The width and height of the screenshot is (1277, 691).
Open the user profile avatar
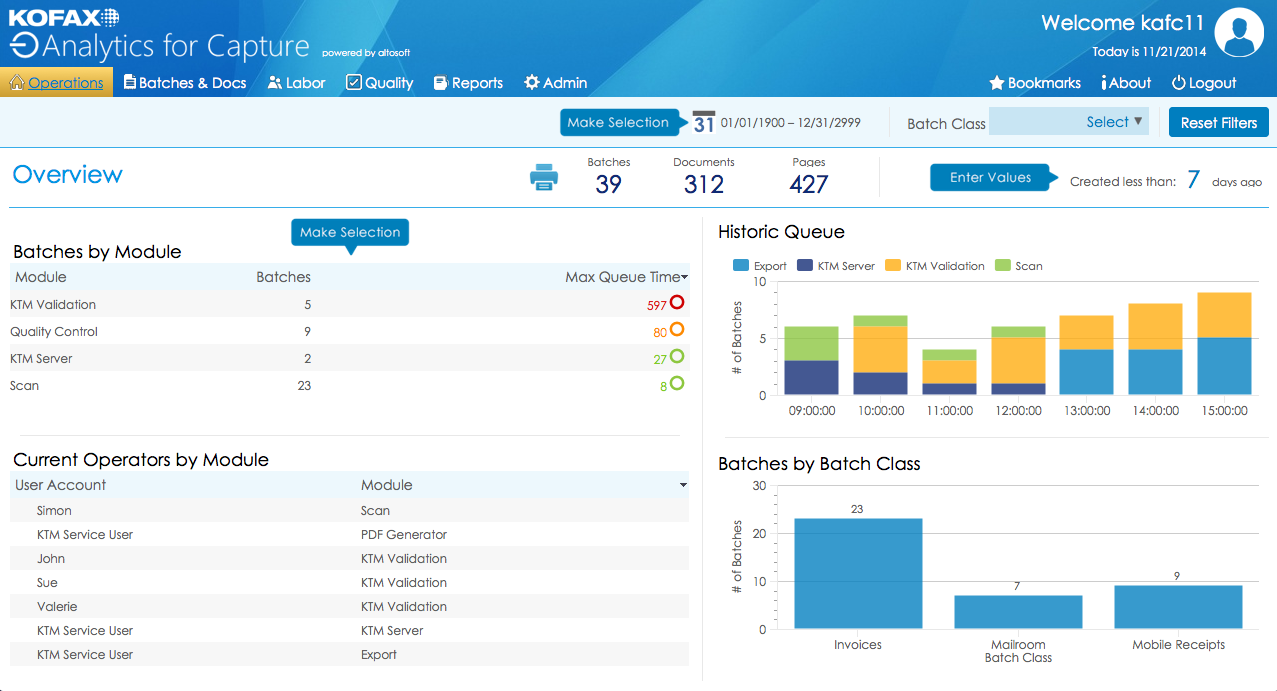1239,35
